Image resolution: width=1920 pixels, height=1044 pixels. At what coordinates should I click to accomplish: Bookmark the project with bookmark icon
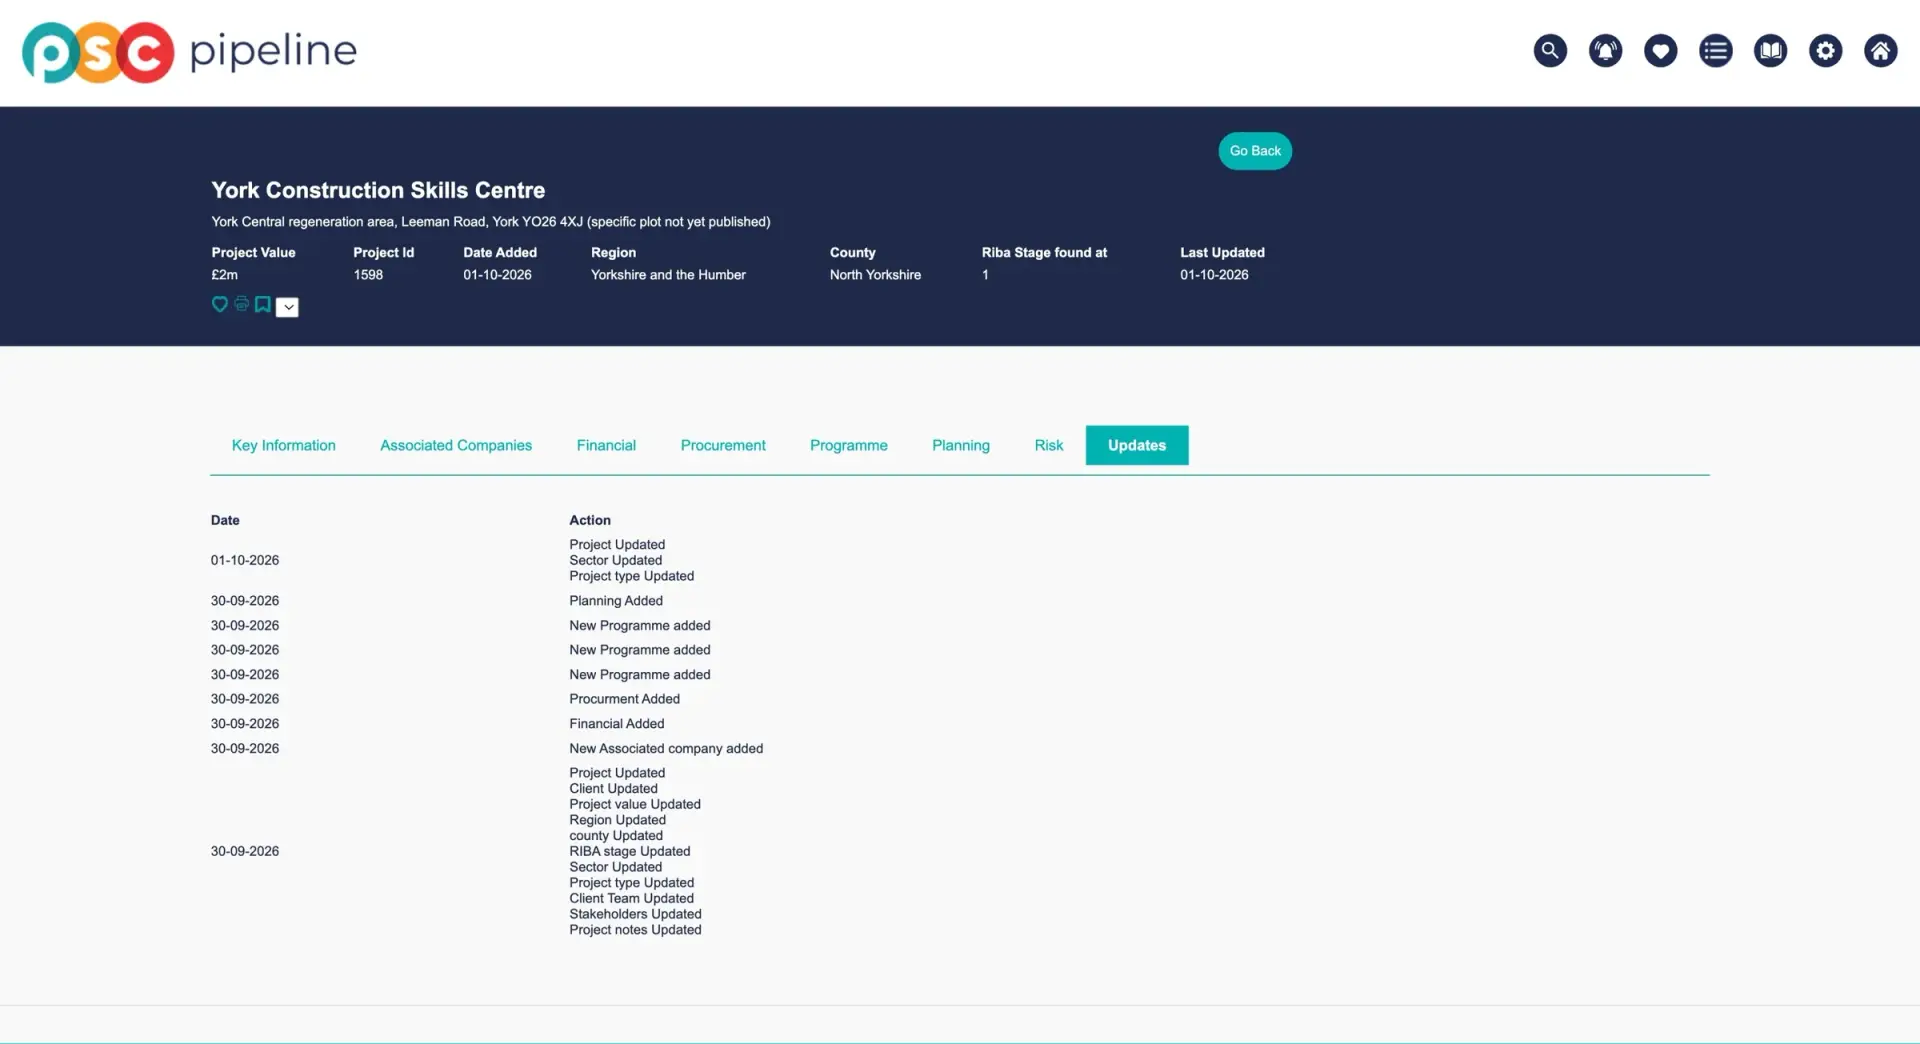click(262, 304)
